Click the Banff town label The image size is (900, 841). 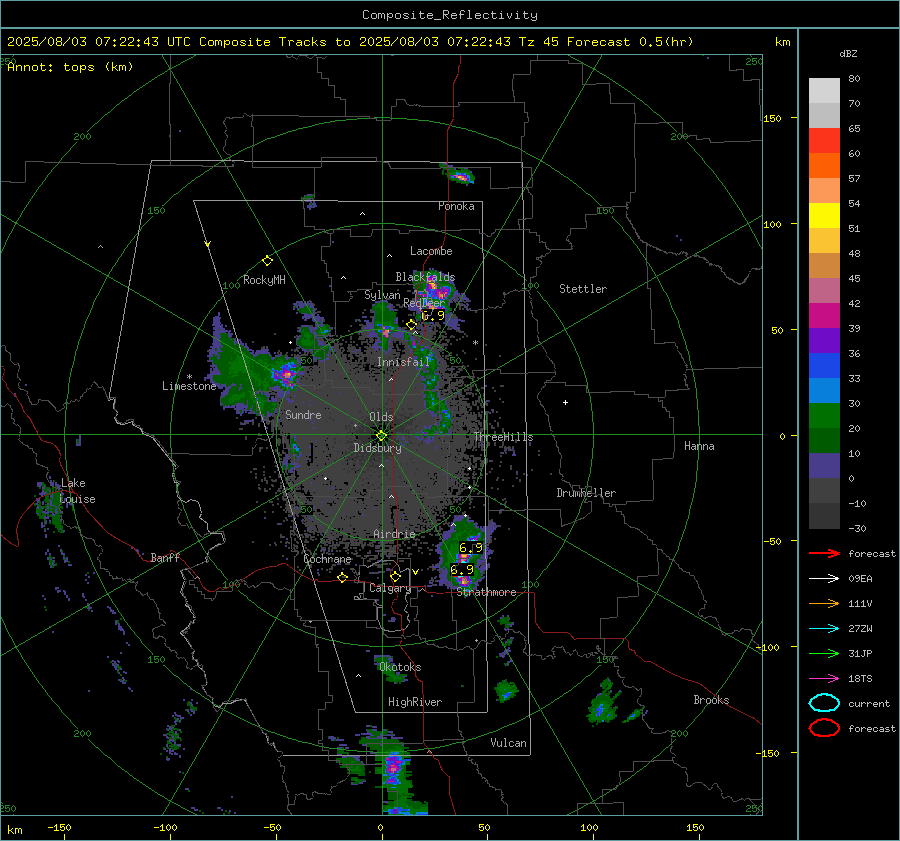[x=165, y=557]
